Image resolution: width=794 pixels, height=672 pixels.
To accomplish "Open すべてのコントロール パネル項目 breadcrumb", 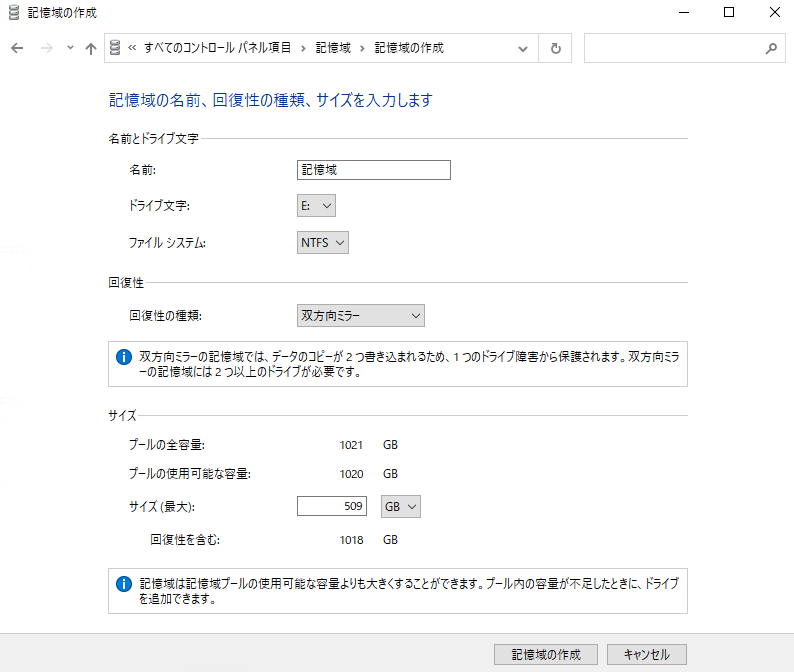I will coord(217,48).
